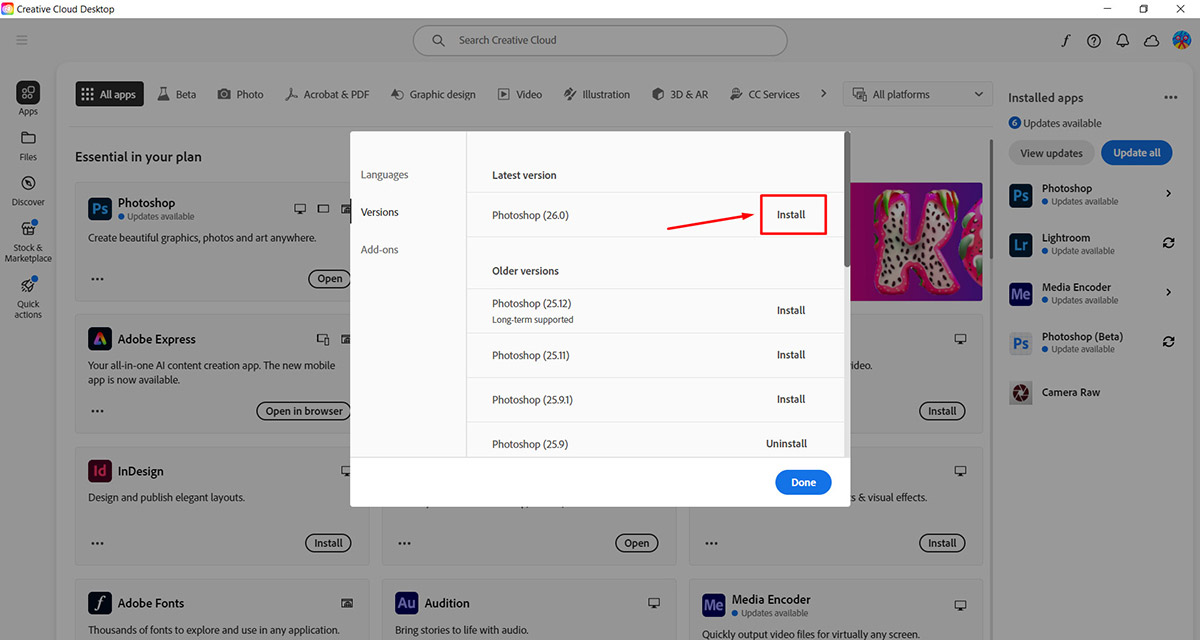
Task: Click the Update all button
Action: tap(1137, 153)
